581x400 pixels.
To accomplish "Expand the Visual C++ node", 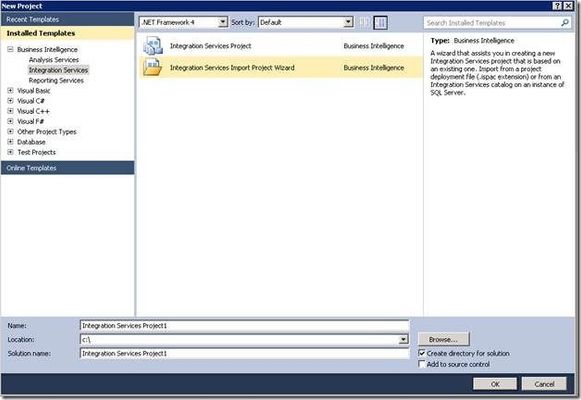I will [10, 111].
